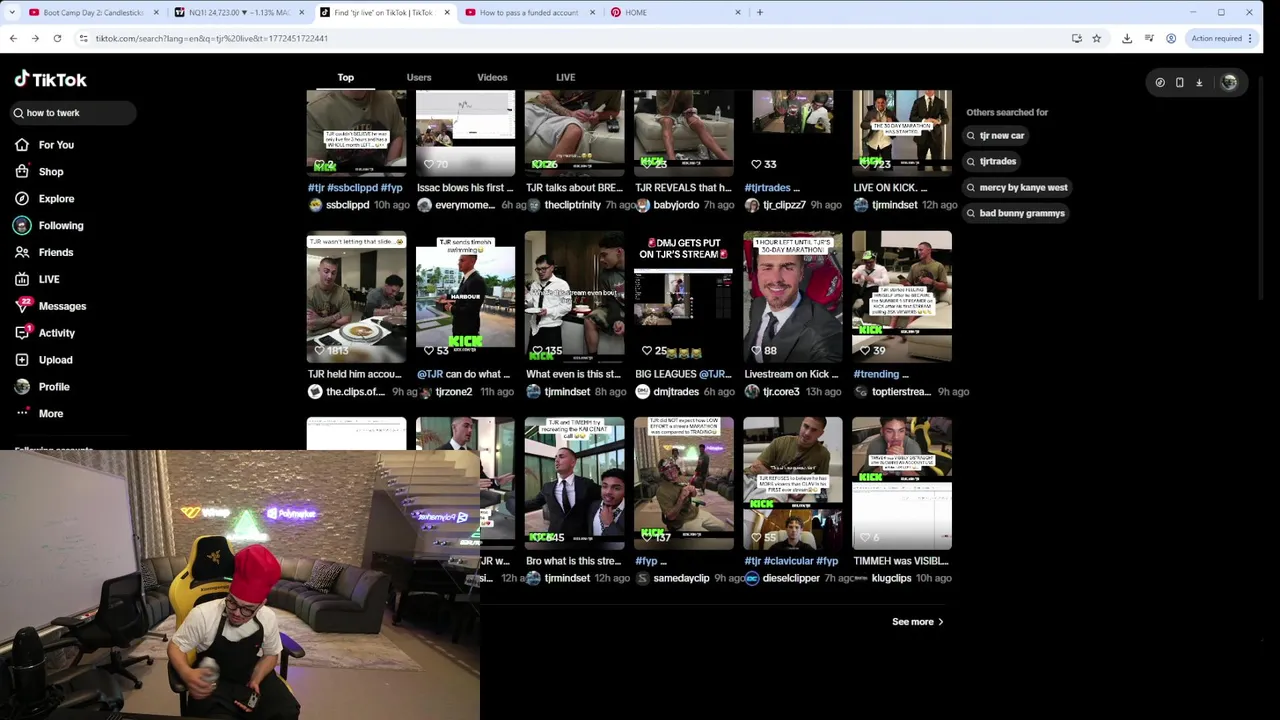1280x720 pixels.
Task: Click the TikTok coins icon
Action: [1160, 83]
